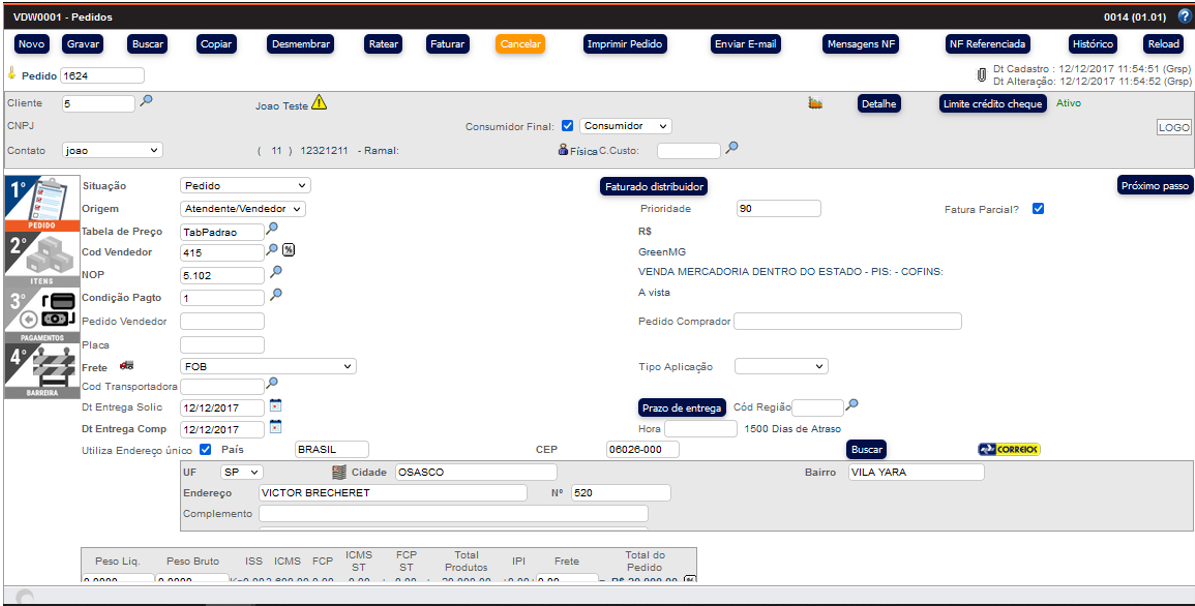This screenshot has height=606, width=1195.
Task: Click the Pedido Comprador input field
Action: tap(848, 321)
